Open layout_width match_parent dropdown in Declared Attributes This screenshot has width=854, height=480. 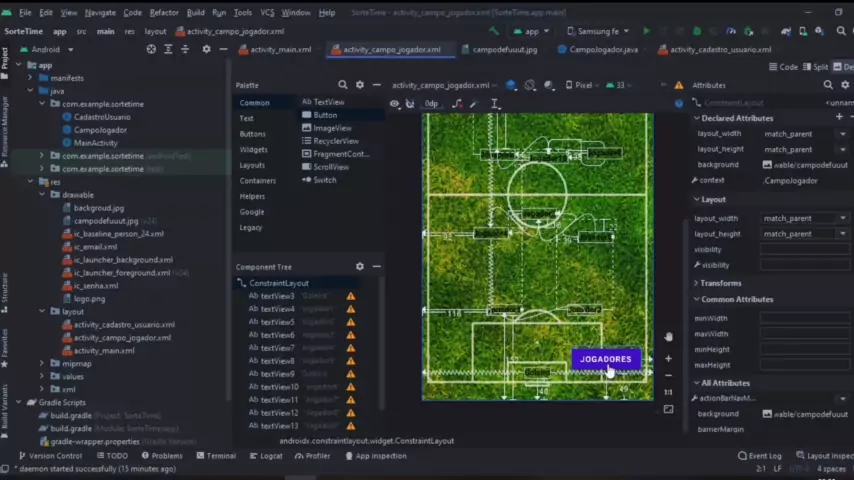click(842, 133)
